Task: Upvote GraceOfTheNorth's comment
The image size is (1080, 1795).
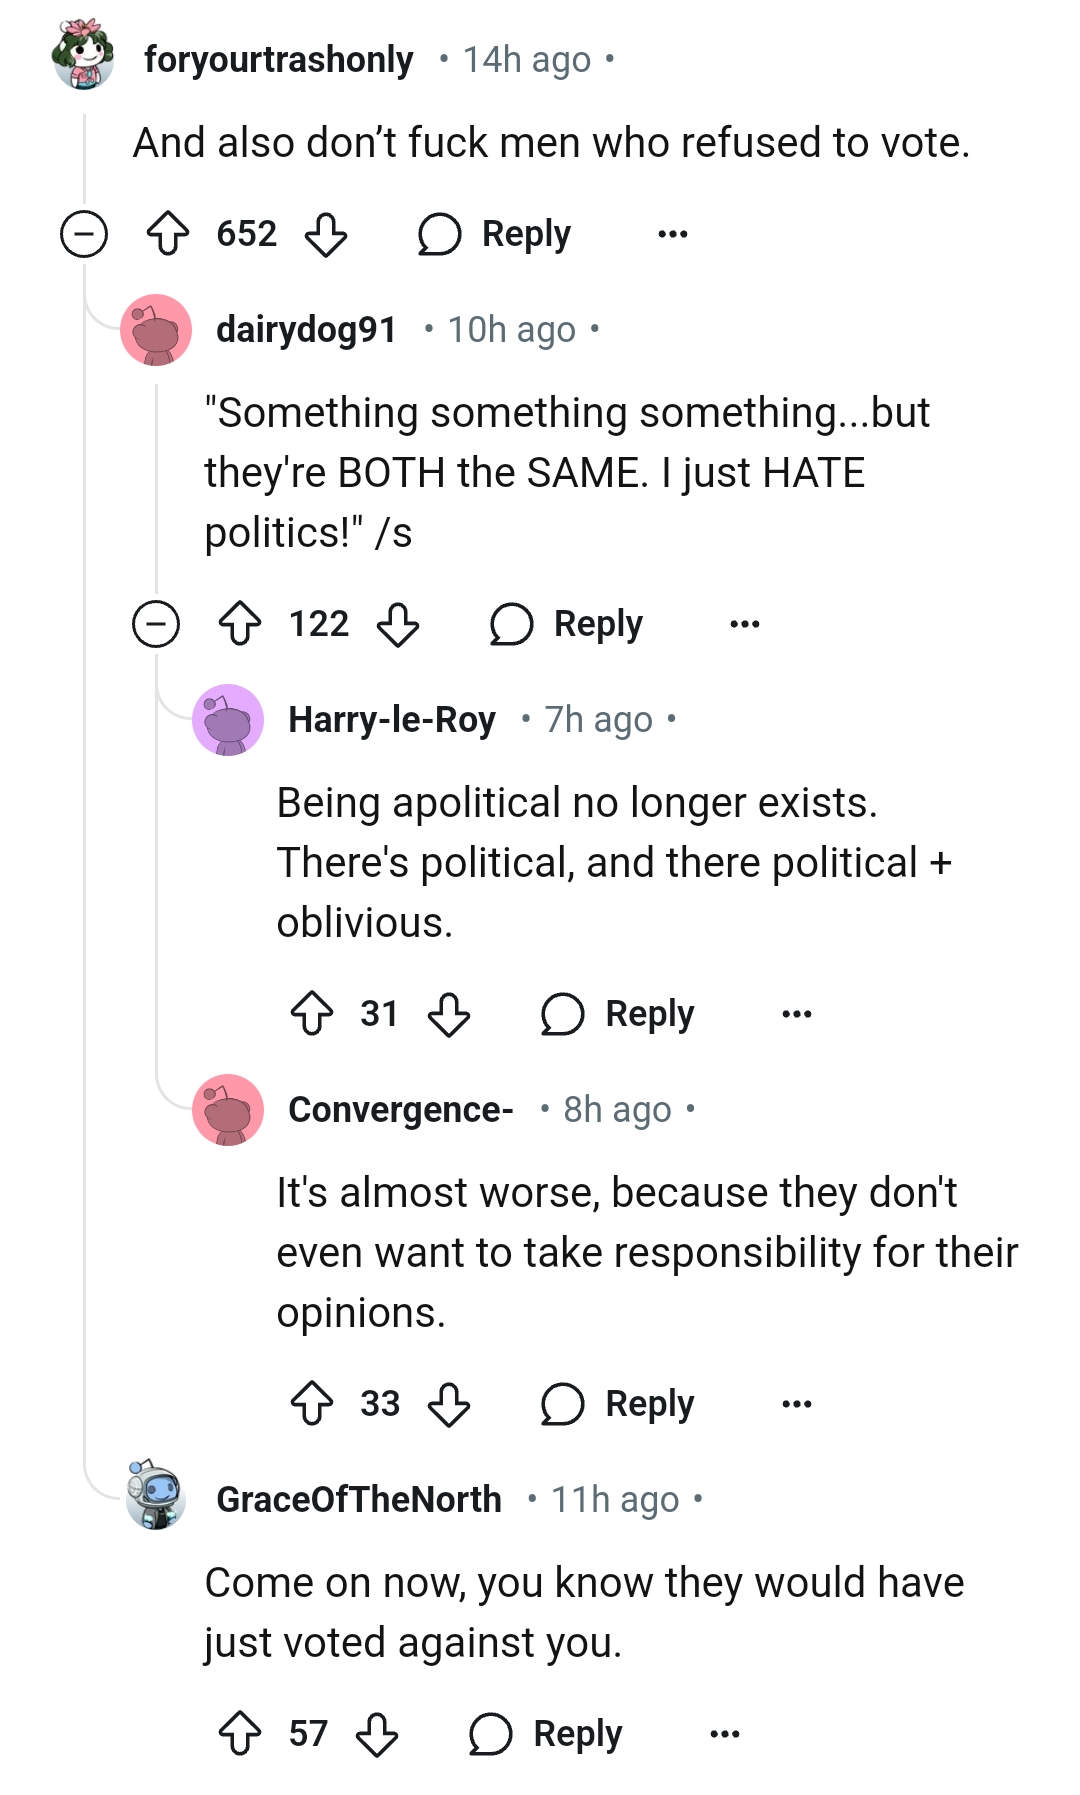Action: tap(240, 1734)
